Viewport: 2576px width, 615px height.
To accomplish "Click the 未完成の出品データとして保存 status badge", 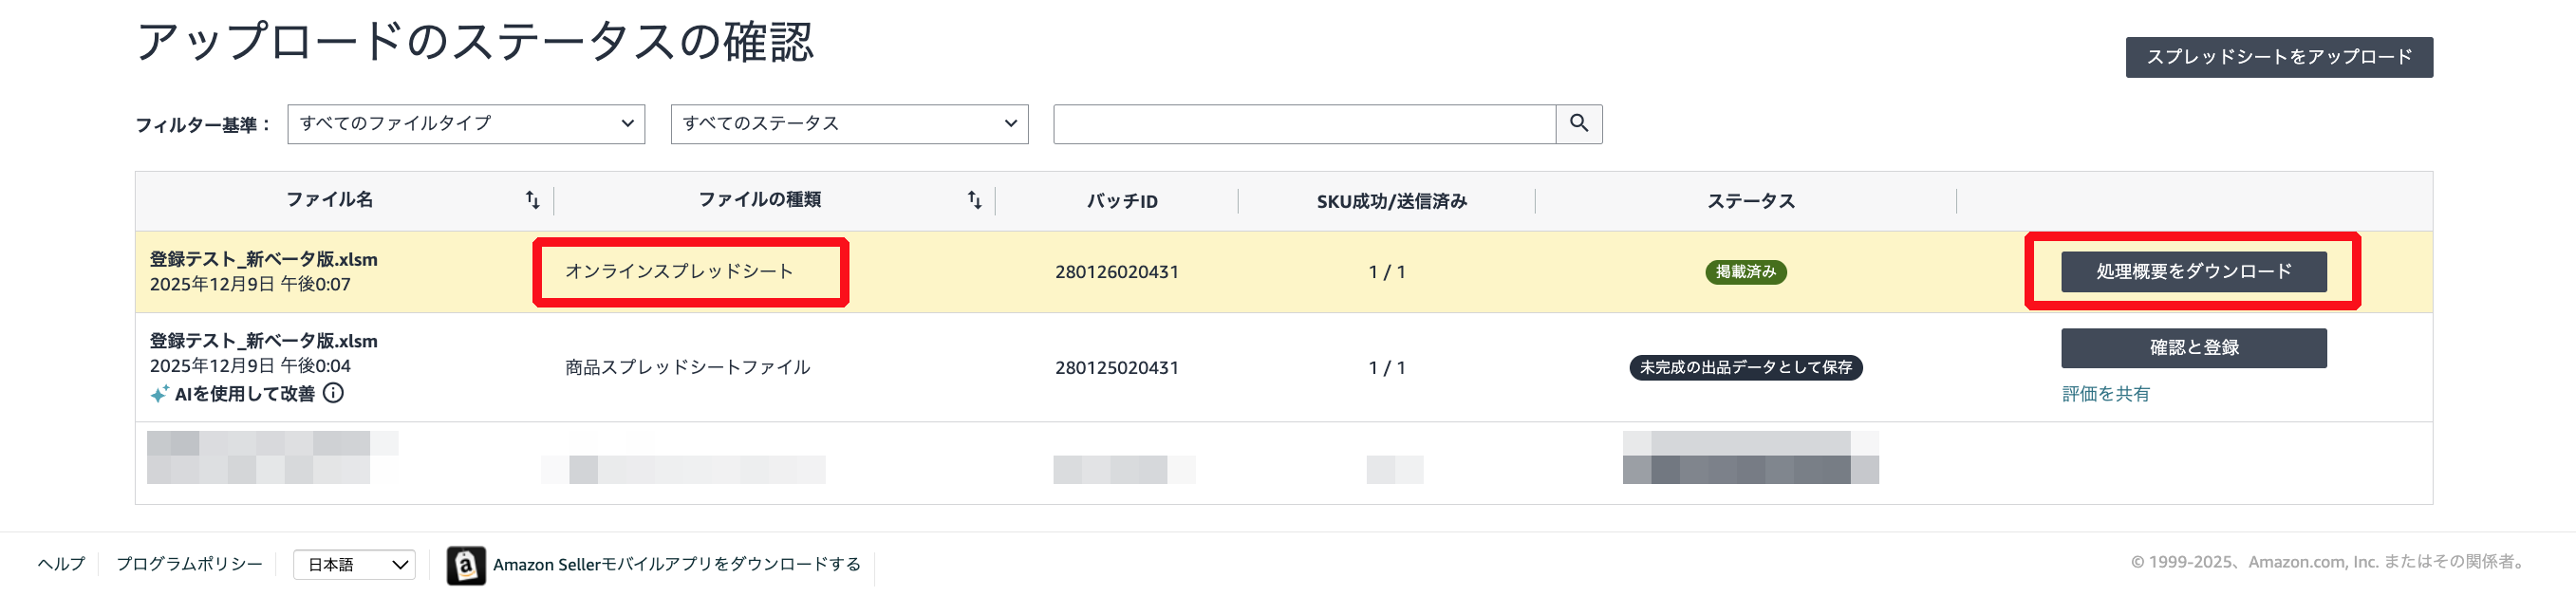I will click(1745, 368).
